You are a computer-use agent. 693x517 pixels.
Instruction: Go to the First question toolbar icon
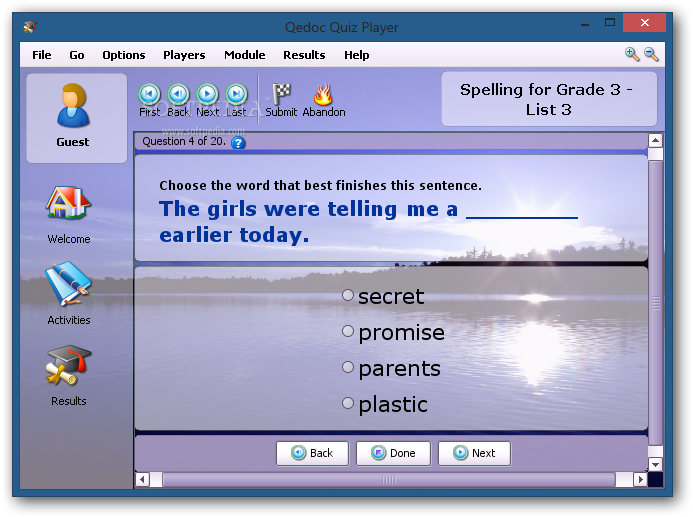[x=149, y=94]
